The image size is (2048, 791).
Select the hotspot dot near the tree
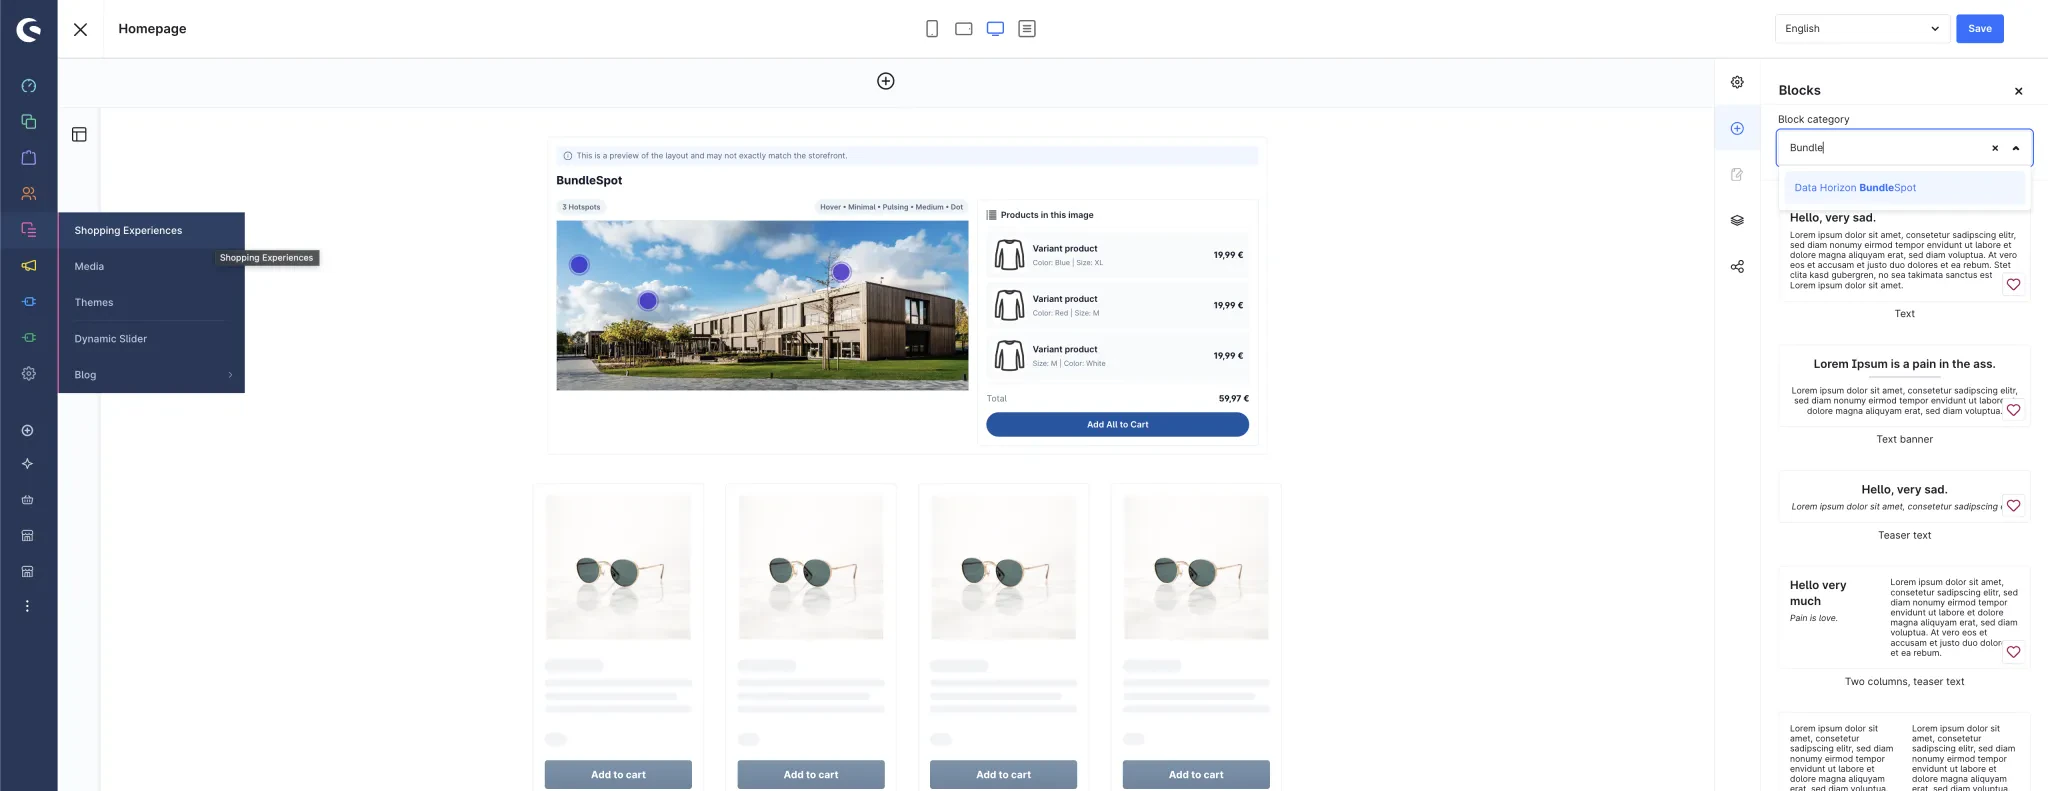841,272
